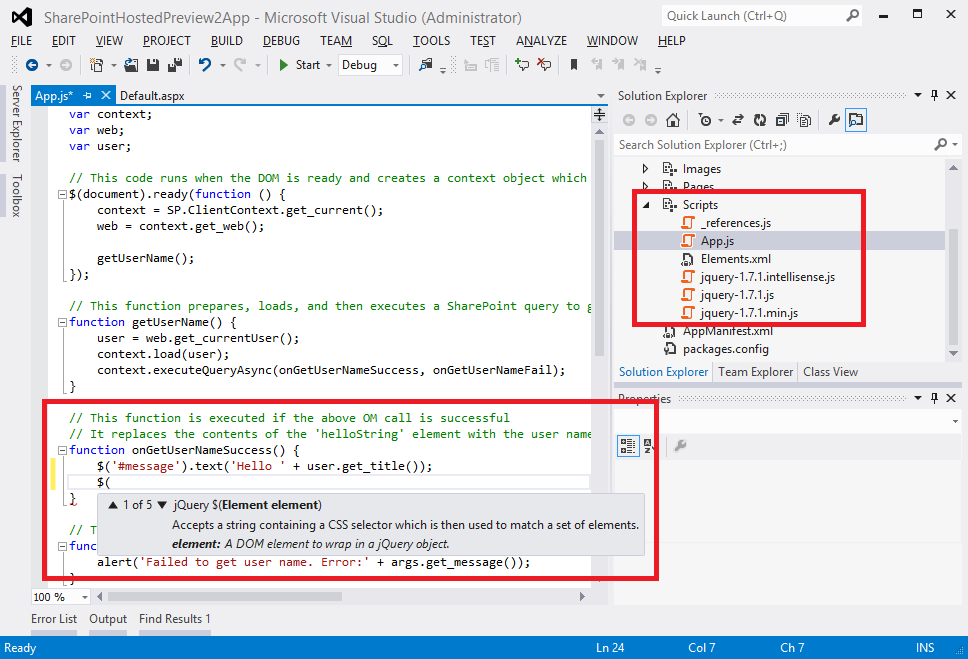Collapse the $(document).ready code block
Viewport: 968px width, 659px height.
coord(62,195)
